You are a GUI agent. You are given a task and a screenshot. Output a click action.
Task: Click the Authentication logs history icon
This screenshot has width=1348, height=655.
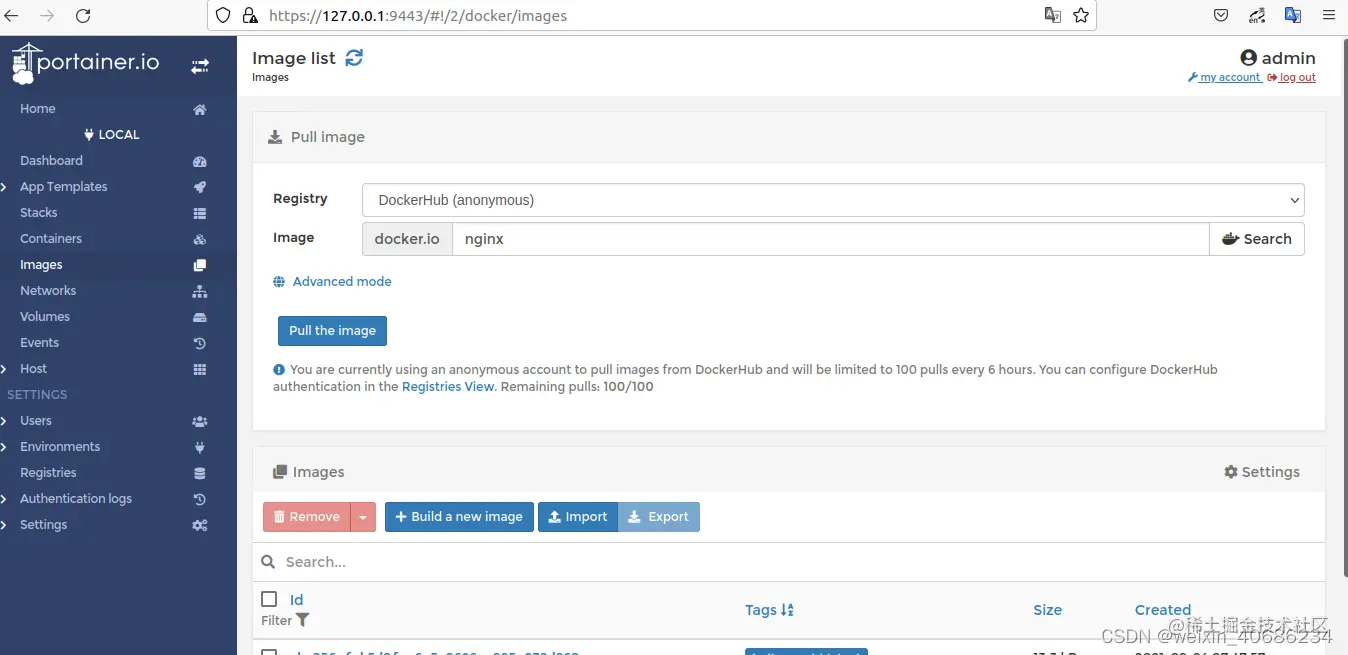[x=200, y=499]
